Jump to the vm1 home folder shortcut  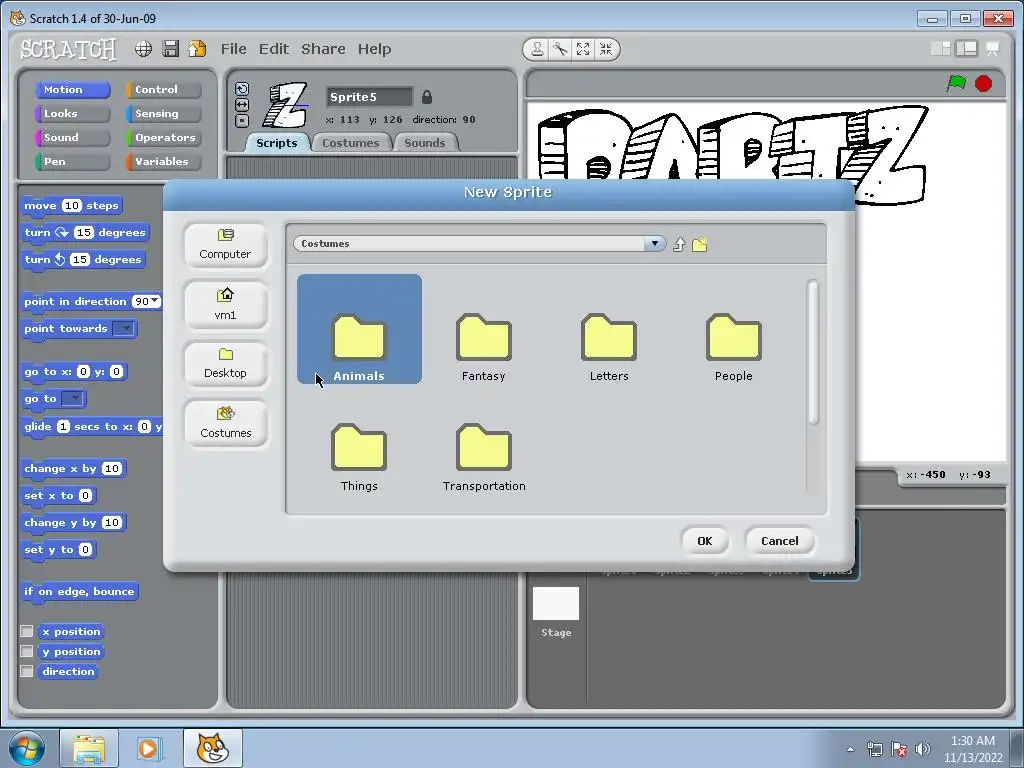point(225,305)
